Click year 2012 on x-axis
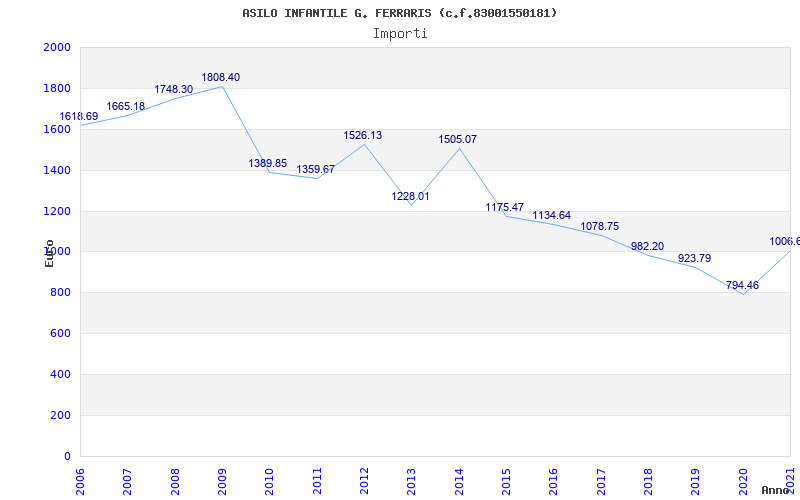This screenshot has height=500, width=800. click(x=364, y=481)
